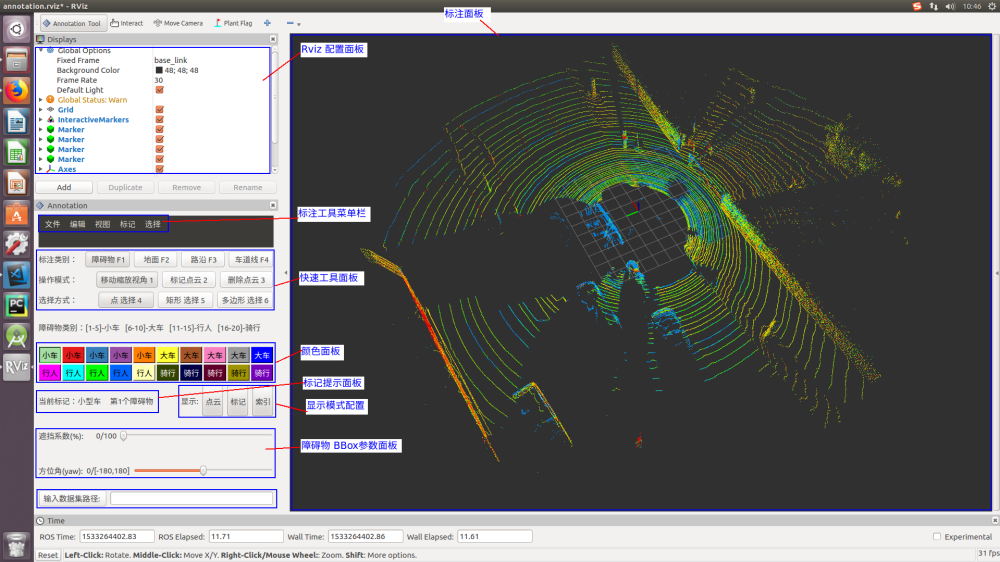Disable the InteractiveMarkers checkbox
The height and width of the screenshot is (562, 1000).
[x=159, y=119]
